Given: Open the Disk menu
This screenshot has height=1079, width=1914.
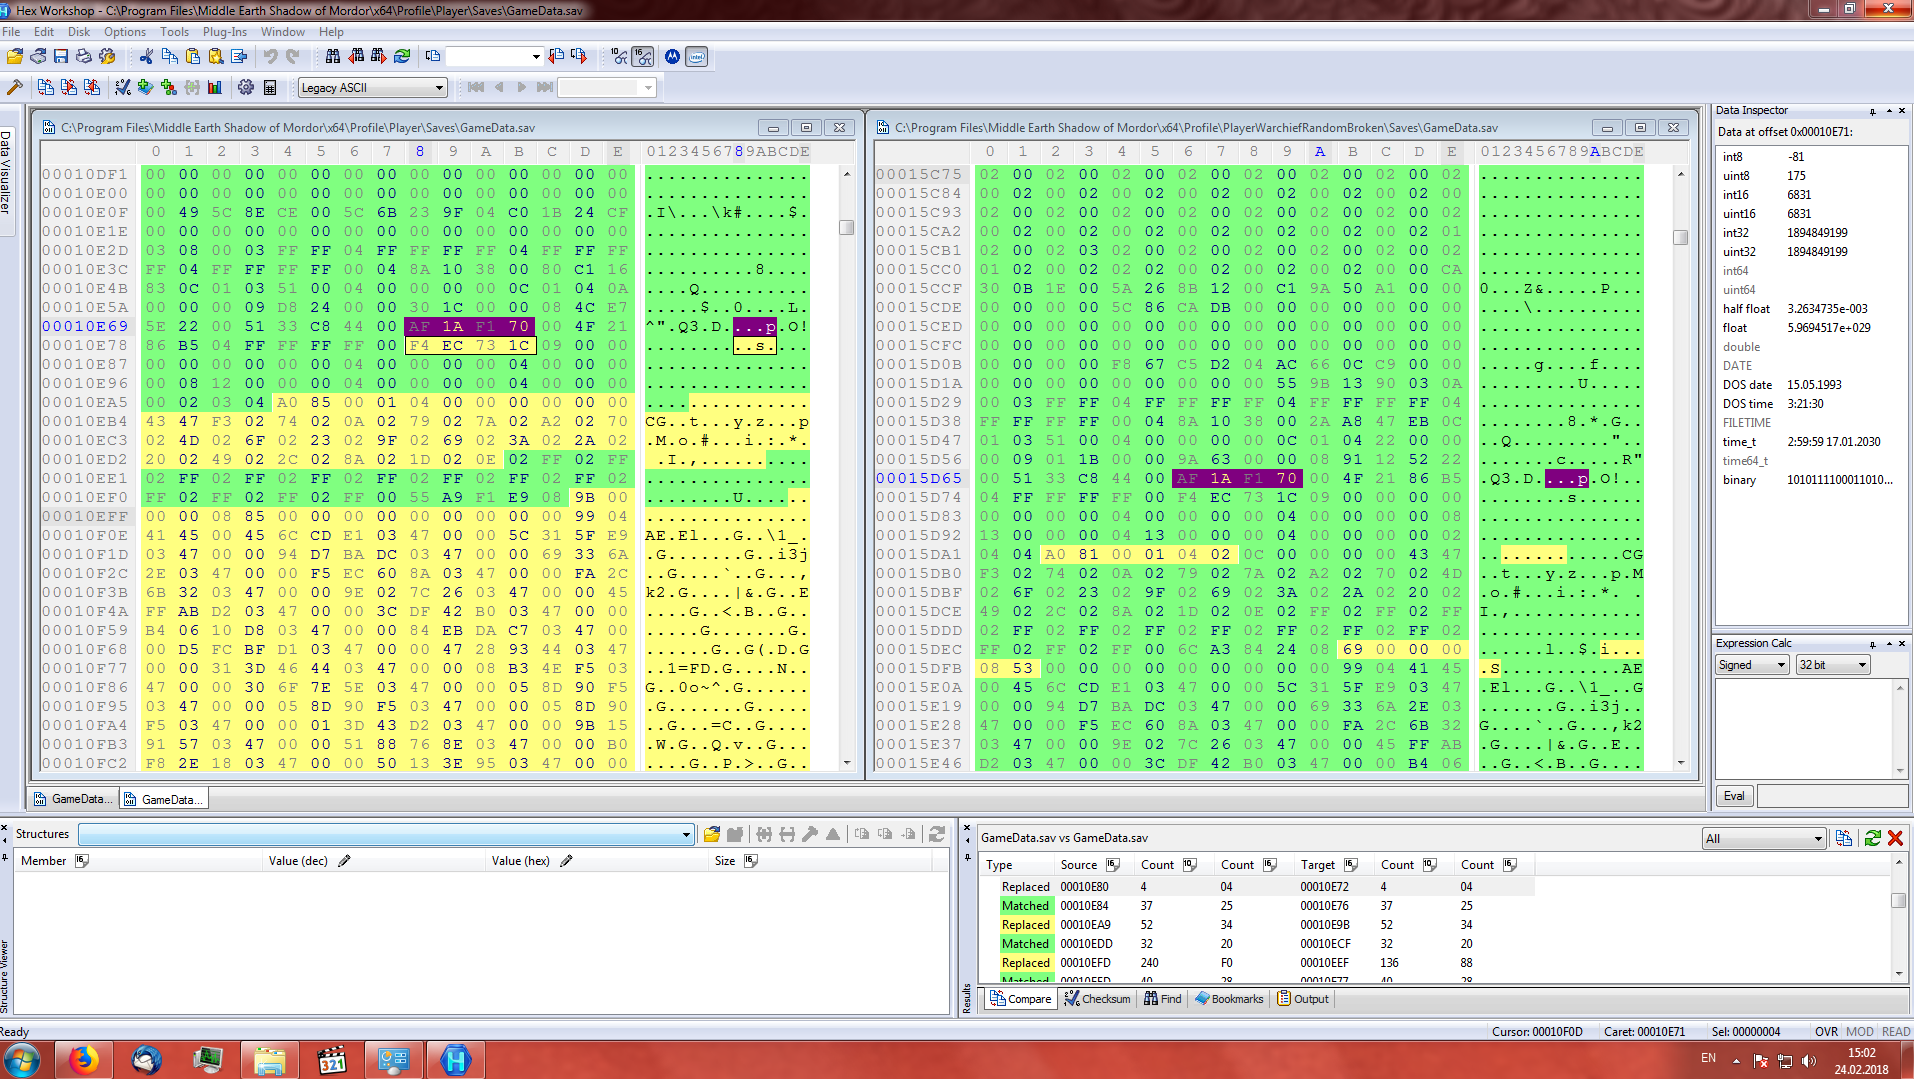Looking at the screenshot, I should [x=79, y=32].
